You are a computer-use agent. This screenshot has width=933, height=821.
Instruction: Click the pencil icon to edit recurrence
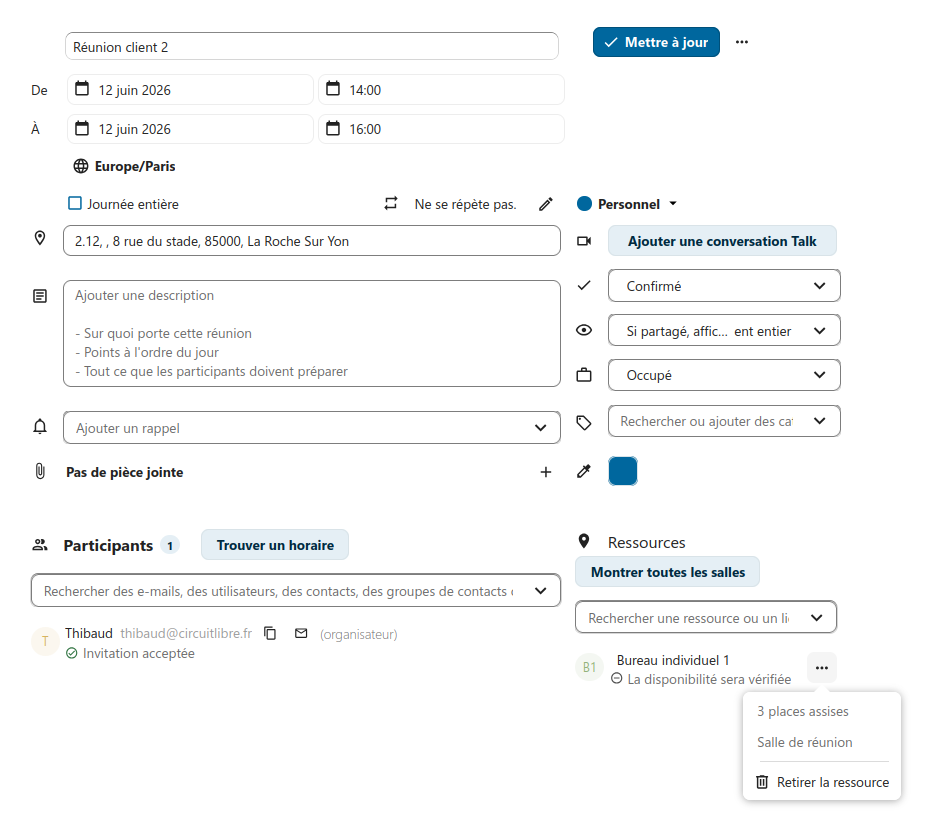546,204
